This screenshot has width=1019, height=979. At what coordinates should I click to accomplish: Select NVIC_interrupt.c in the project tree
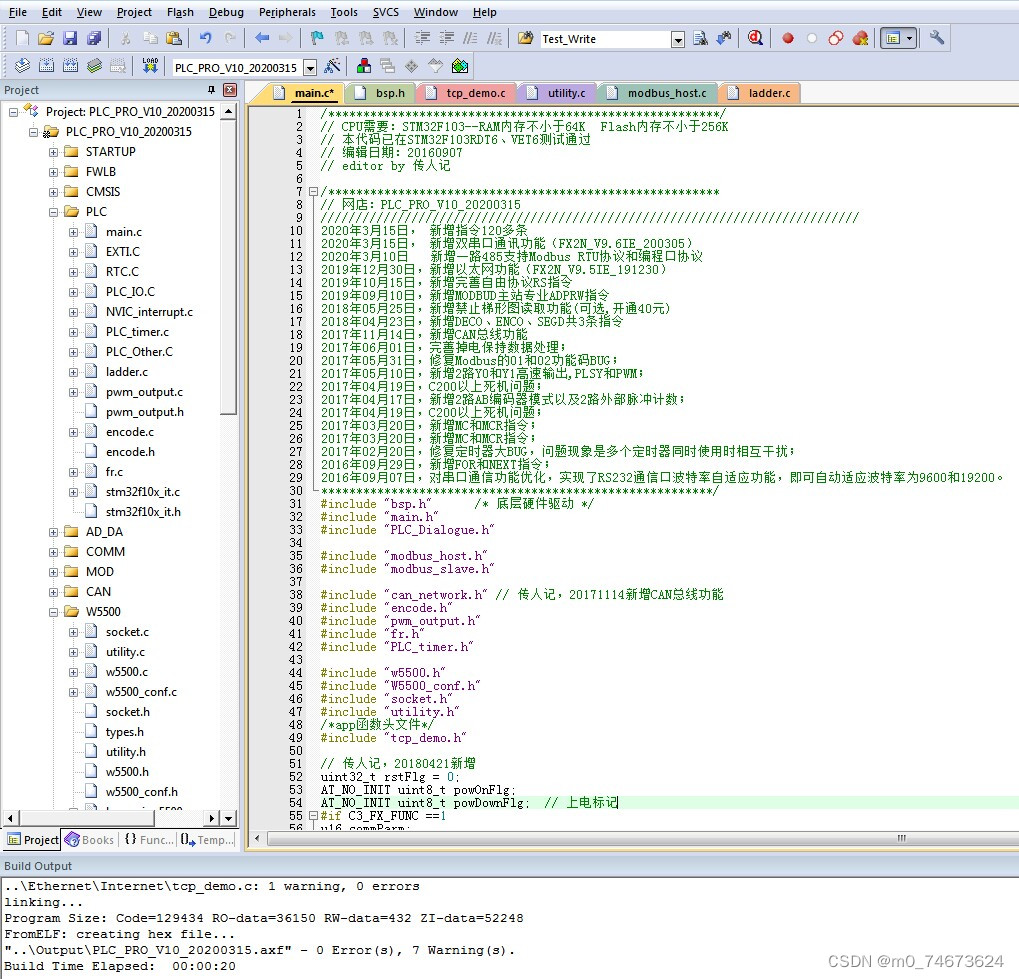point(149,312)
